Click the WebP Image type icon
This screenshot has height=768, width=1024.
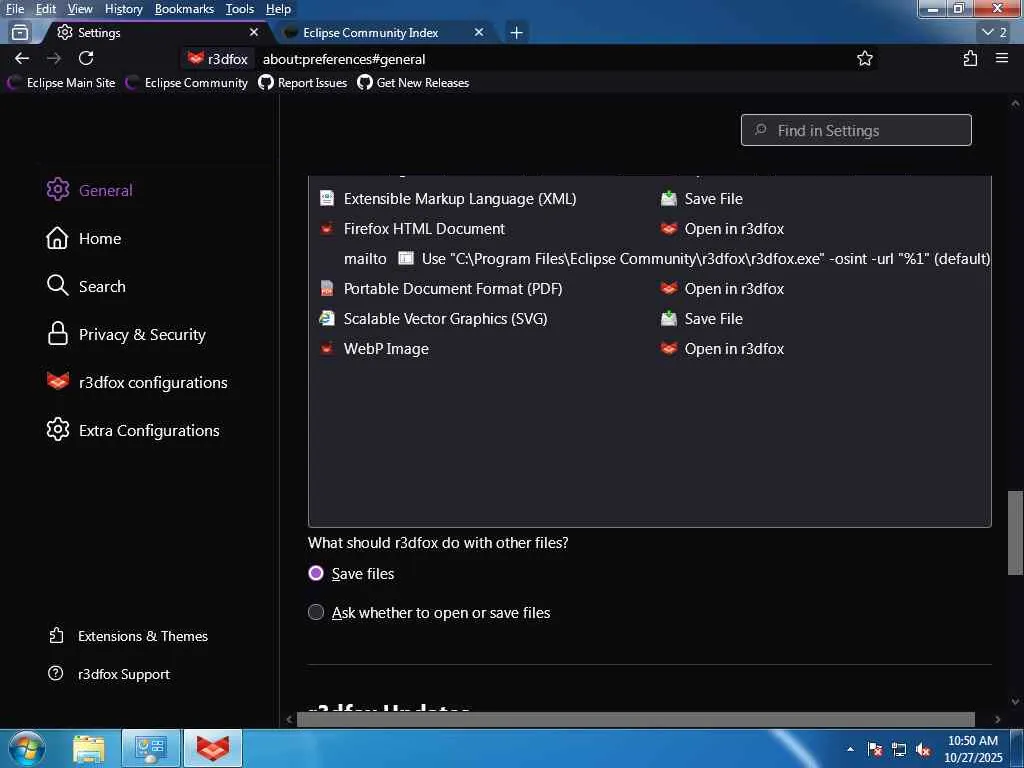pos(327,349)
